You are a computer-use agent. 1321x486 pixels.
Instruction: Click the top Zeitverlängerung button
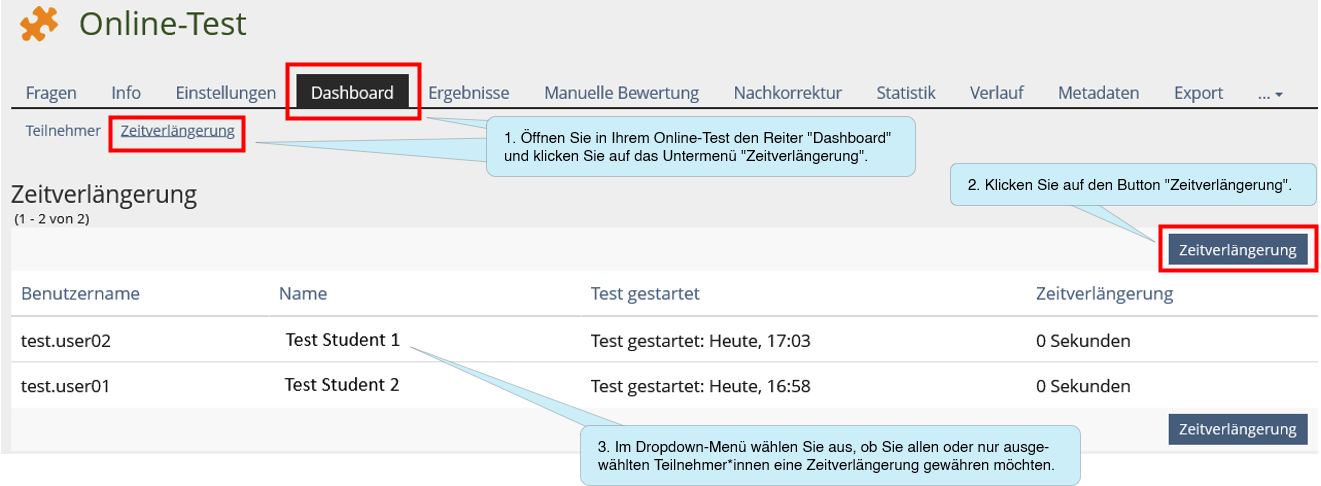tap(1238, 250)
